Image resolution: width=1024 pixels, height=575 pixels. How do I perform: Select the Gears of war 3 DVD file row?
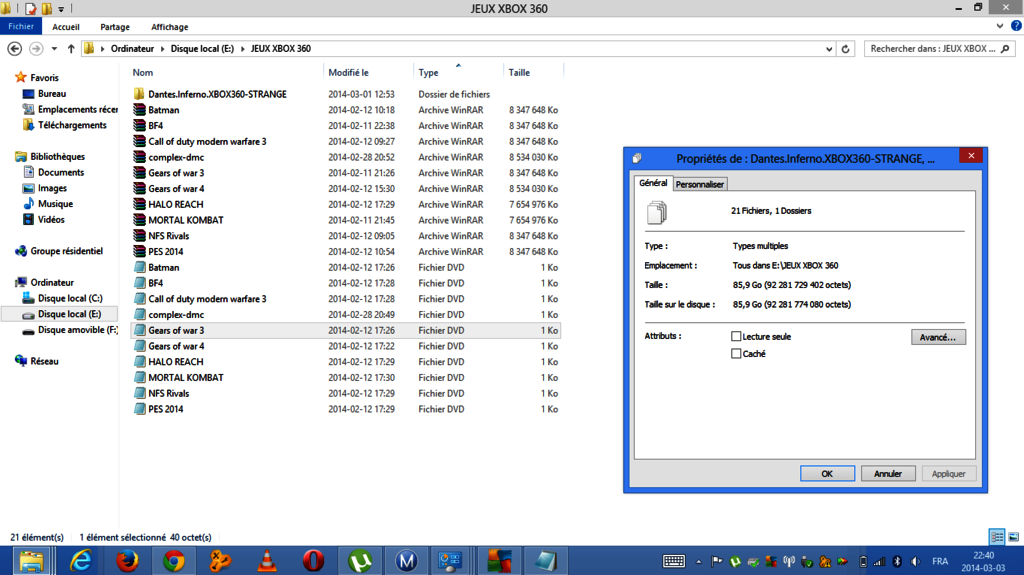346,331
